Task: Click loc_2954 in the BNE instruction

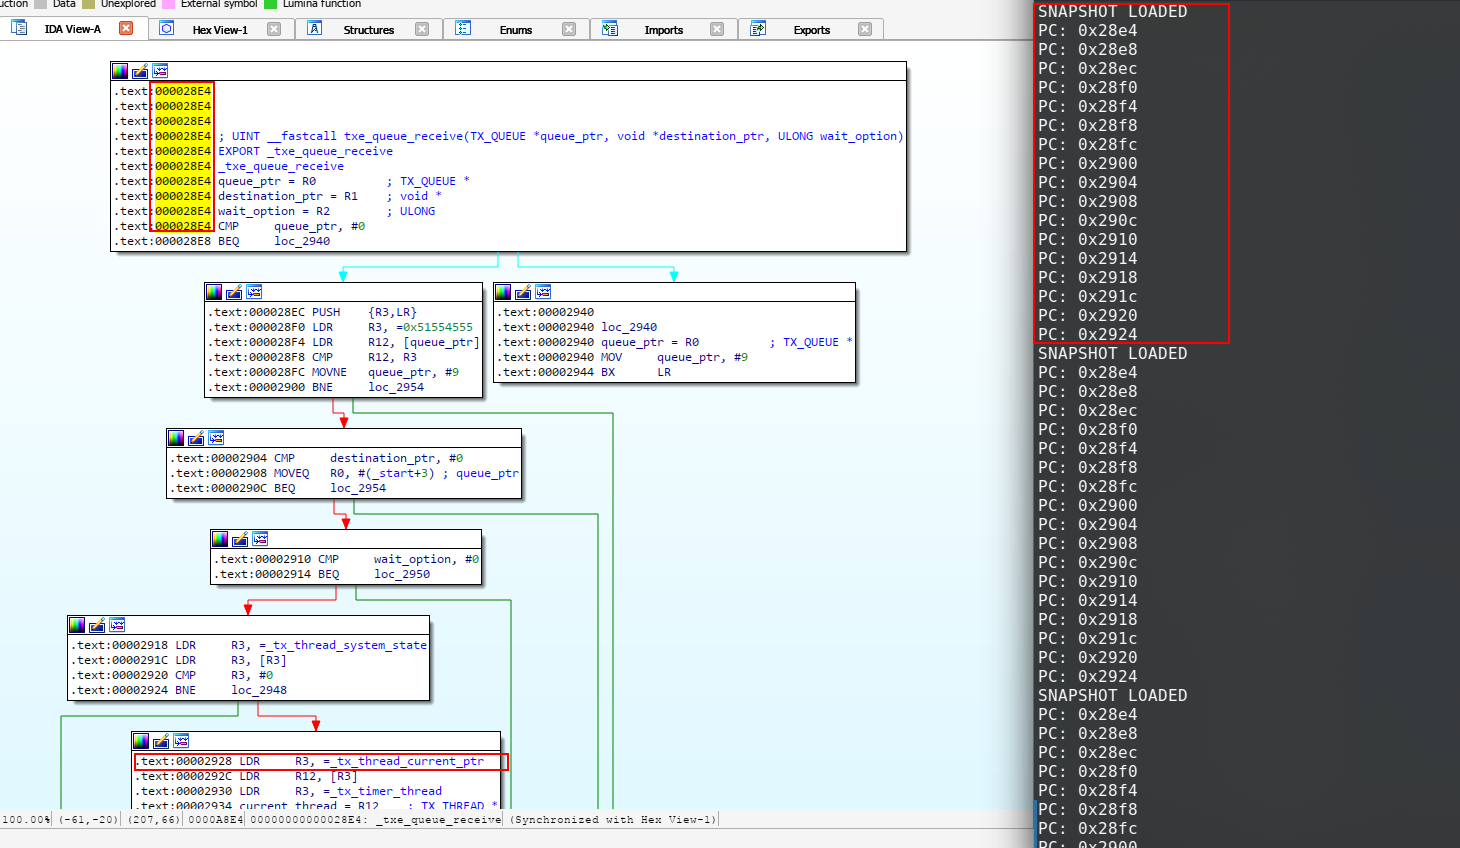Action: 396,387
